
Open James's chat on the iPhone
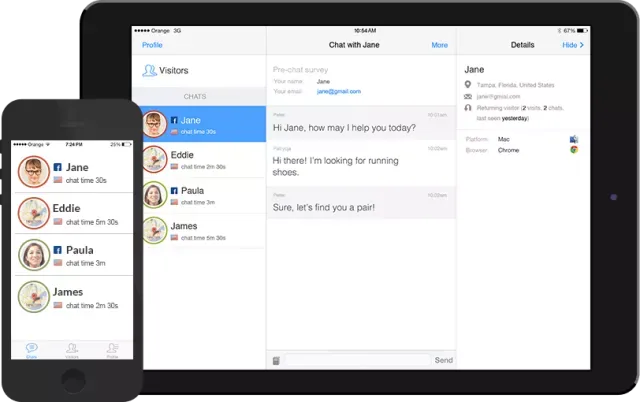(74, 297)
